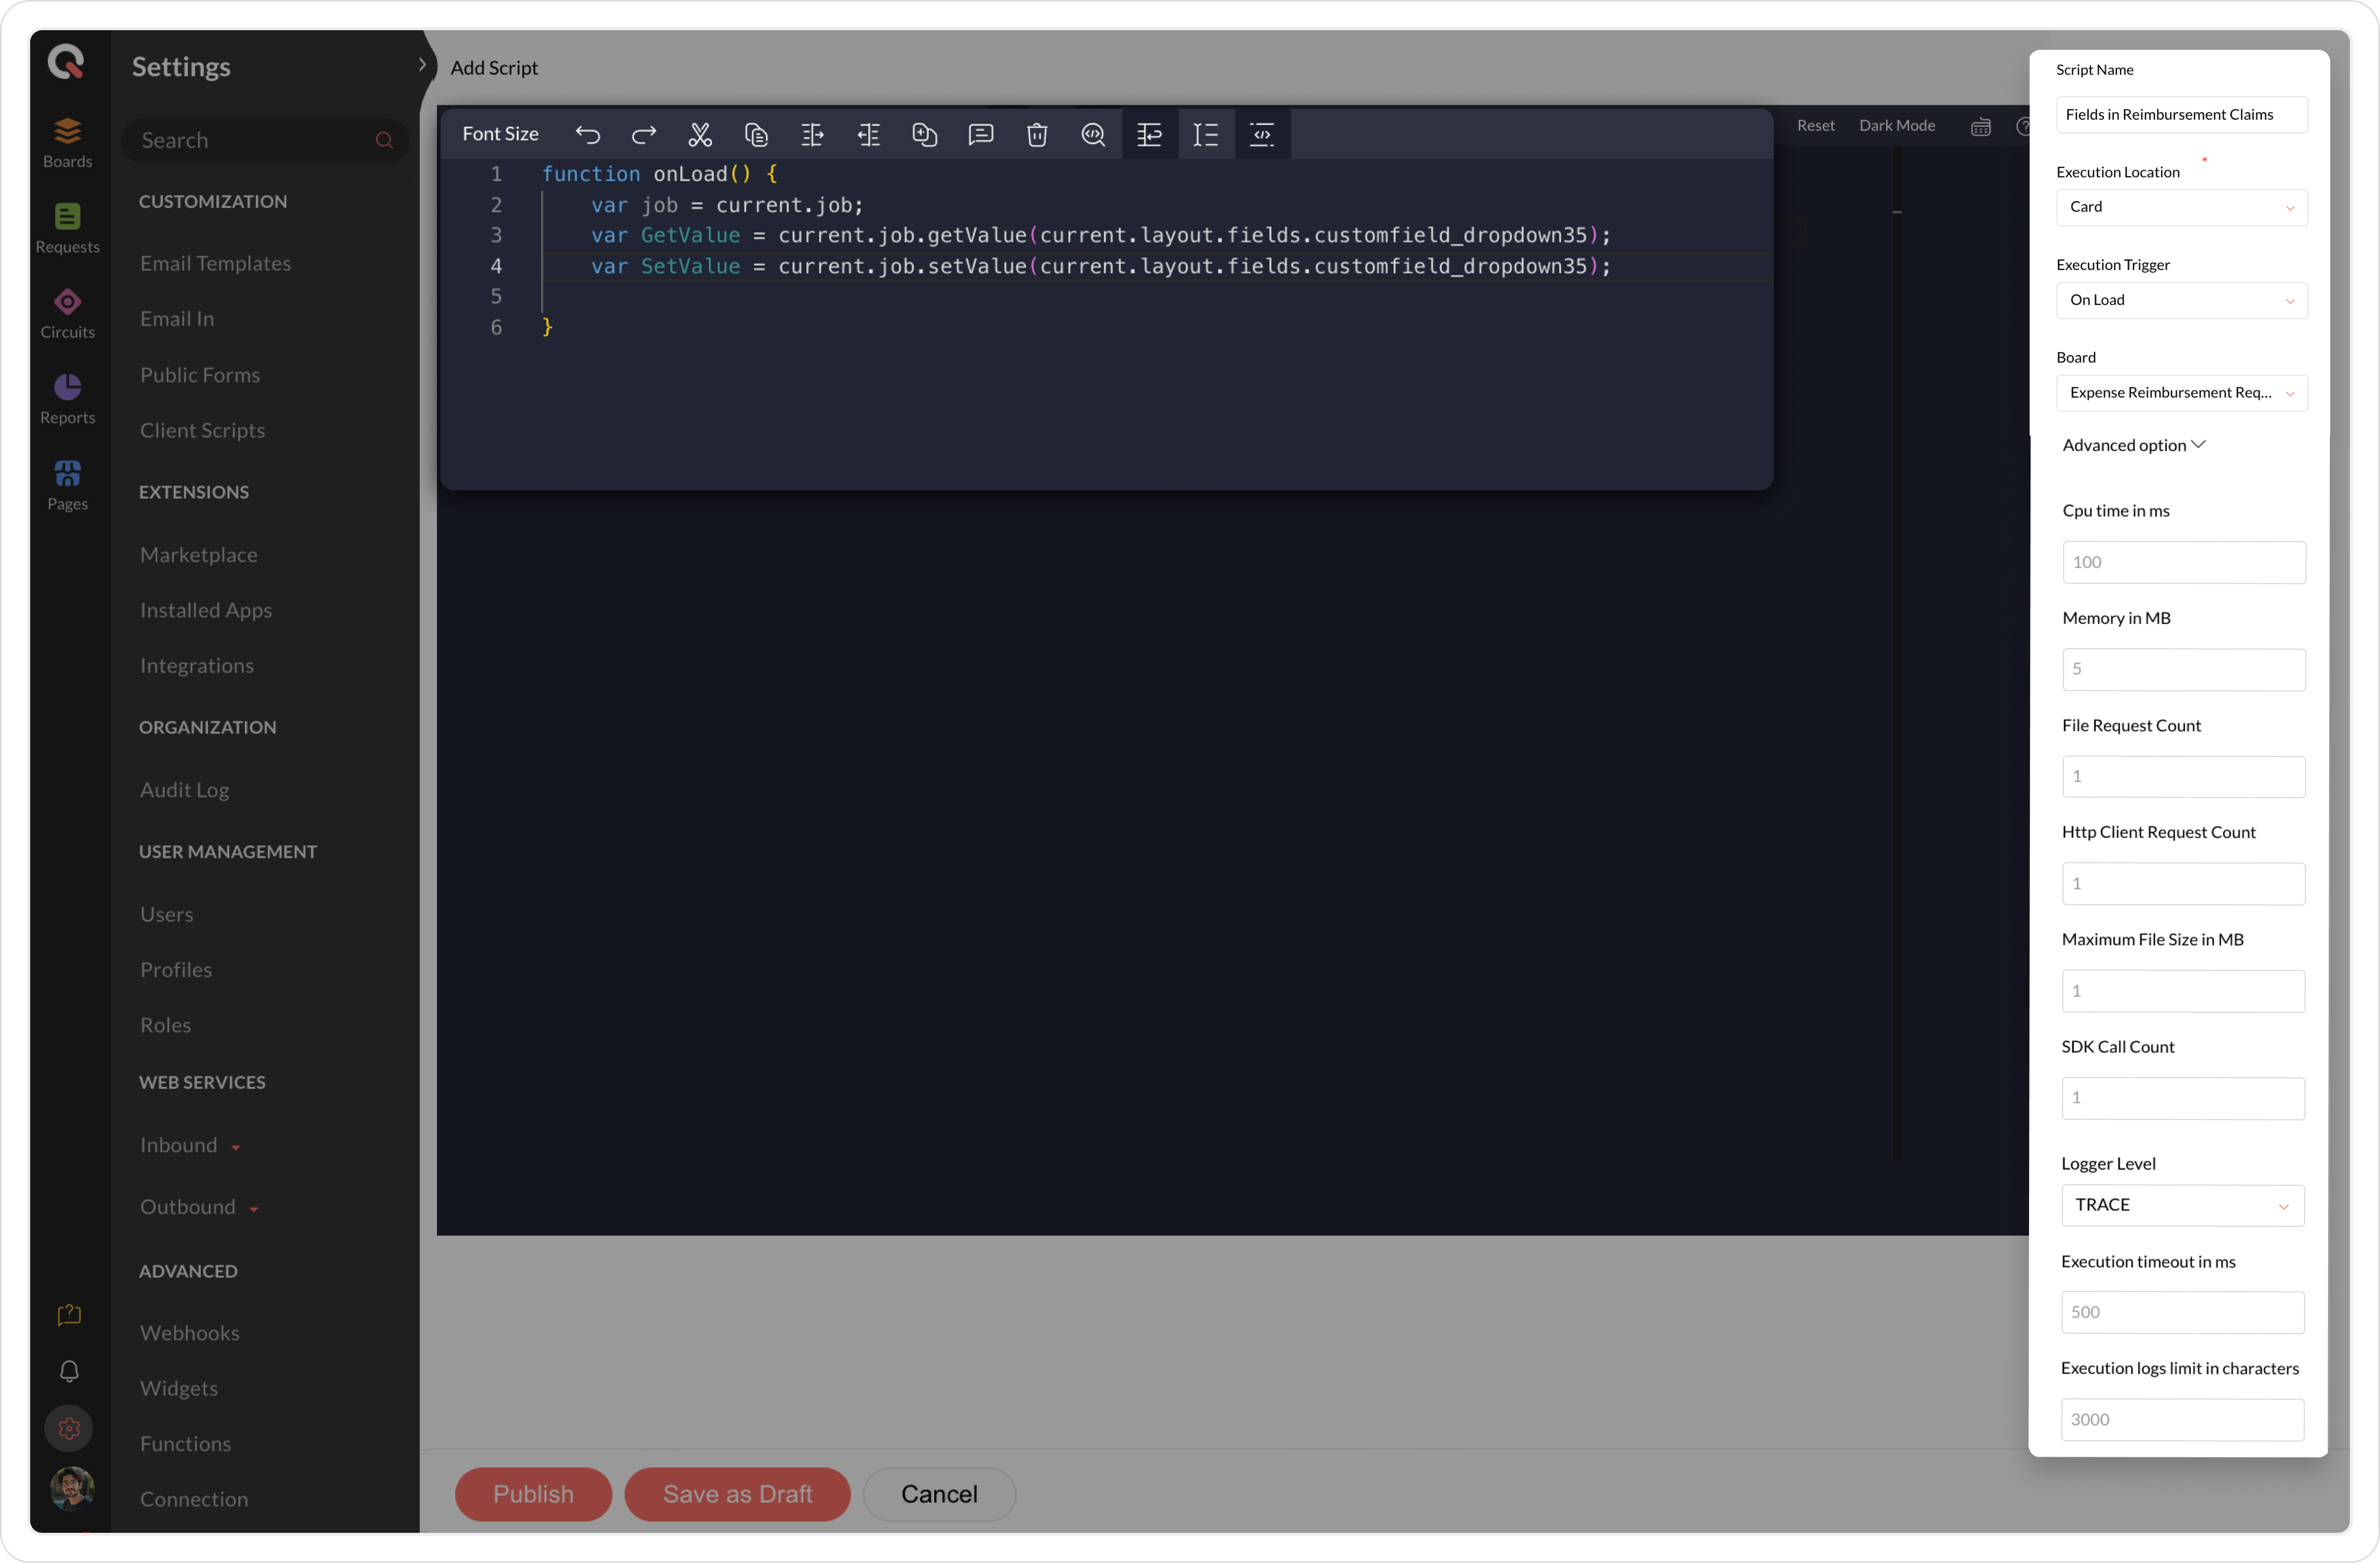The width and height of the screenshot is (2380, 1563).
Task: Open Reports from left navigation
Action: click(x=67, y=399)
